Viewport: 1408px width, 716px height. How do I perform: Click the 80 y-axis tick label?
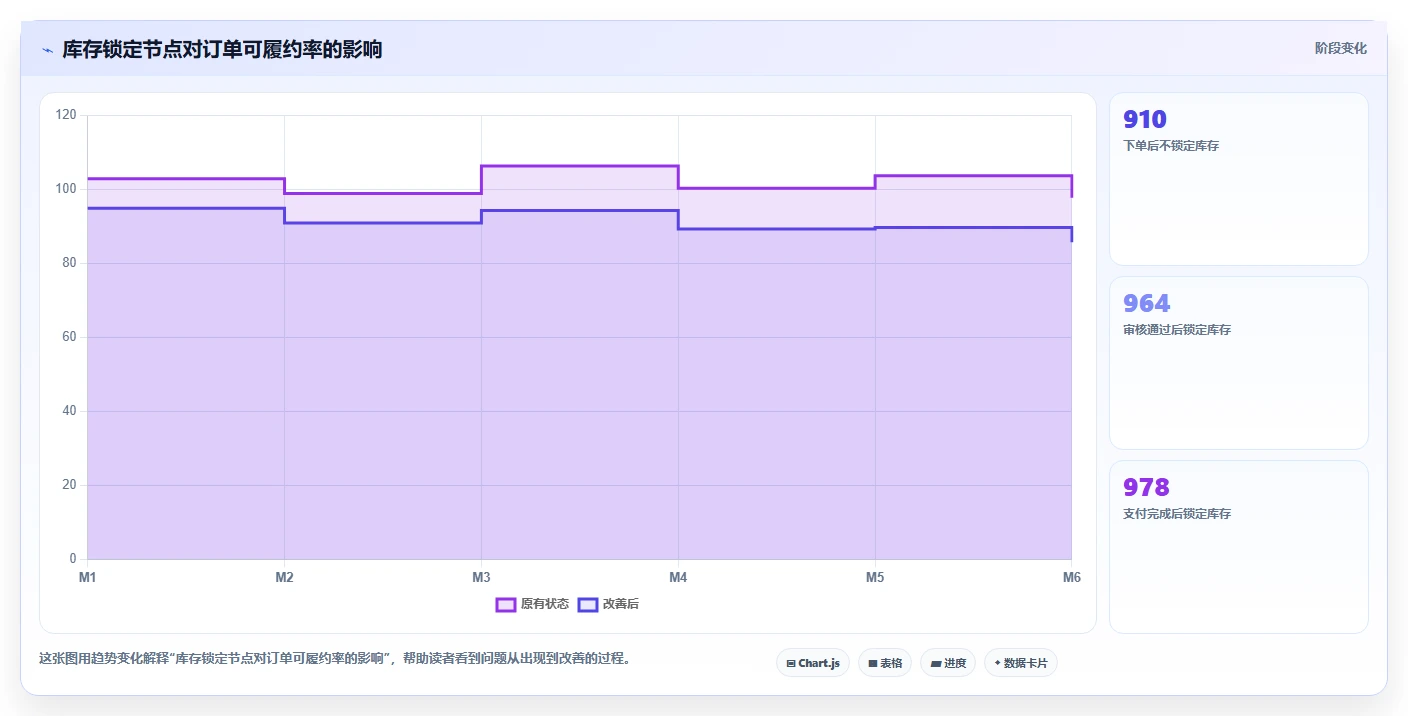[69, 263]
